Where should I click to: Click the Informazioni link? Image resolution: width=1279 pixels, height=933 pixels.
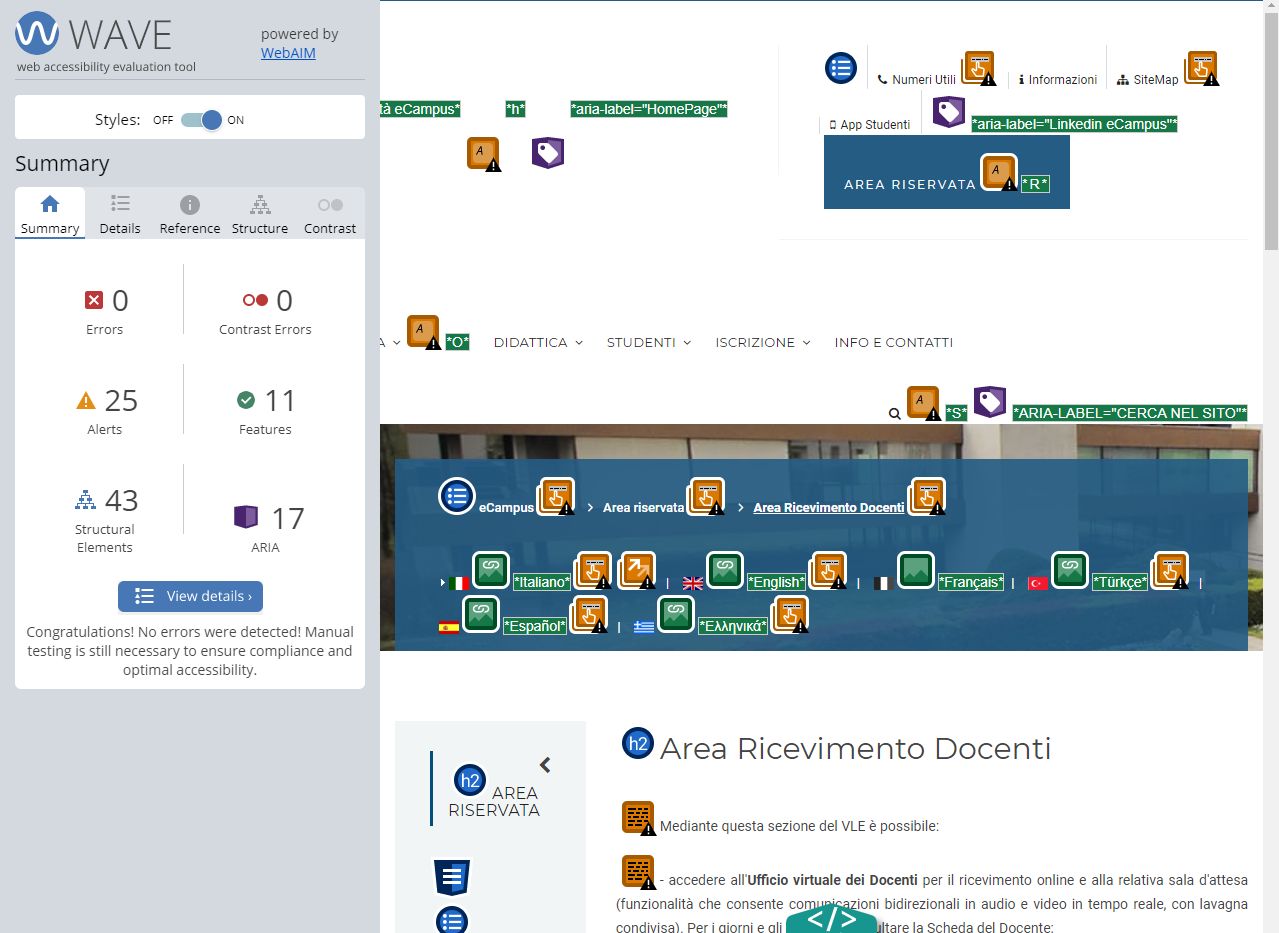point(1058,80)
